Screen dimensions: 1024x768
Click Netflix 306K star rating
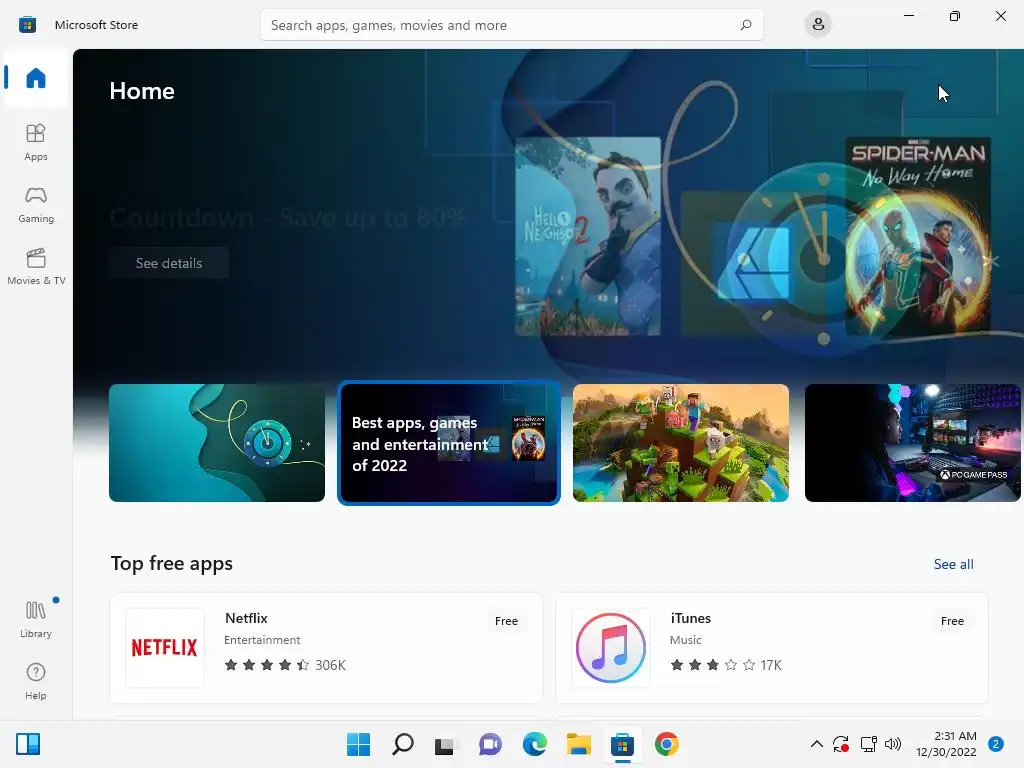point(285,665)
